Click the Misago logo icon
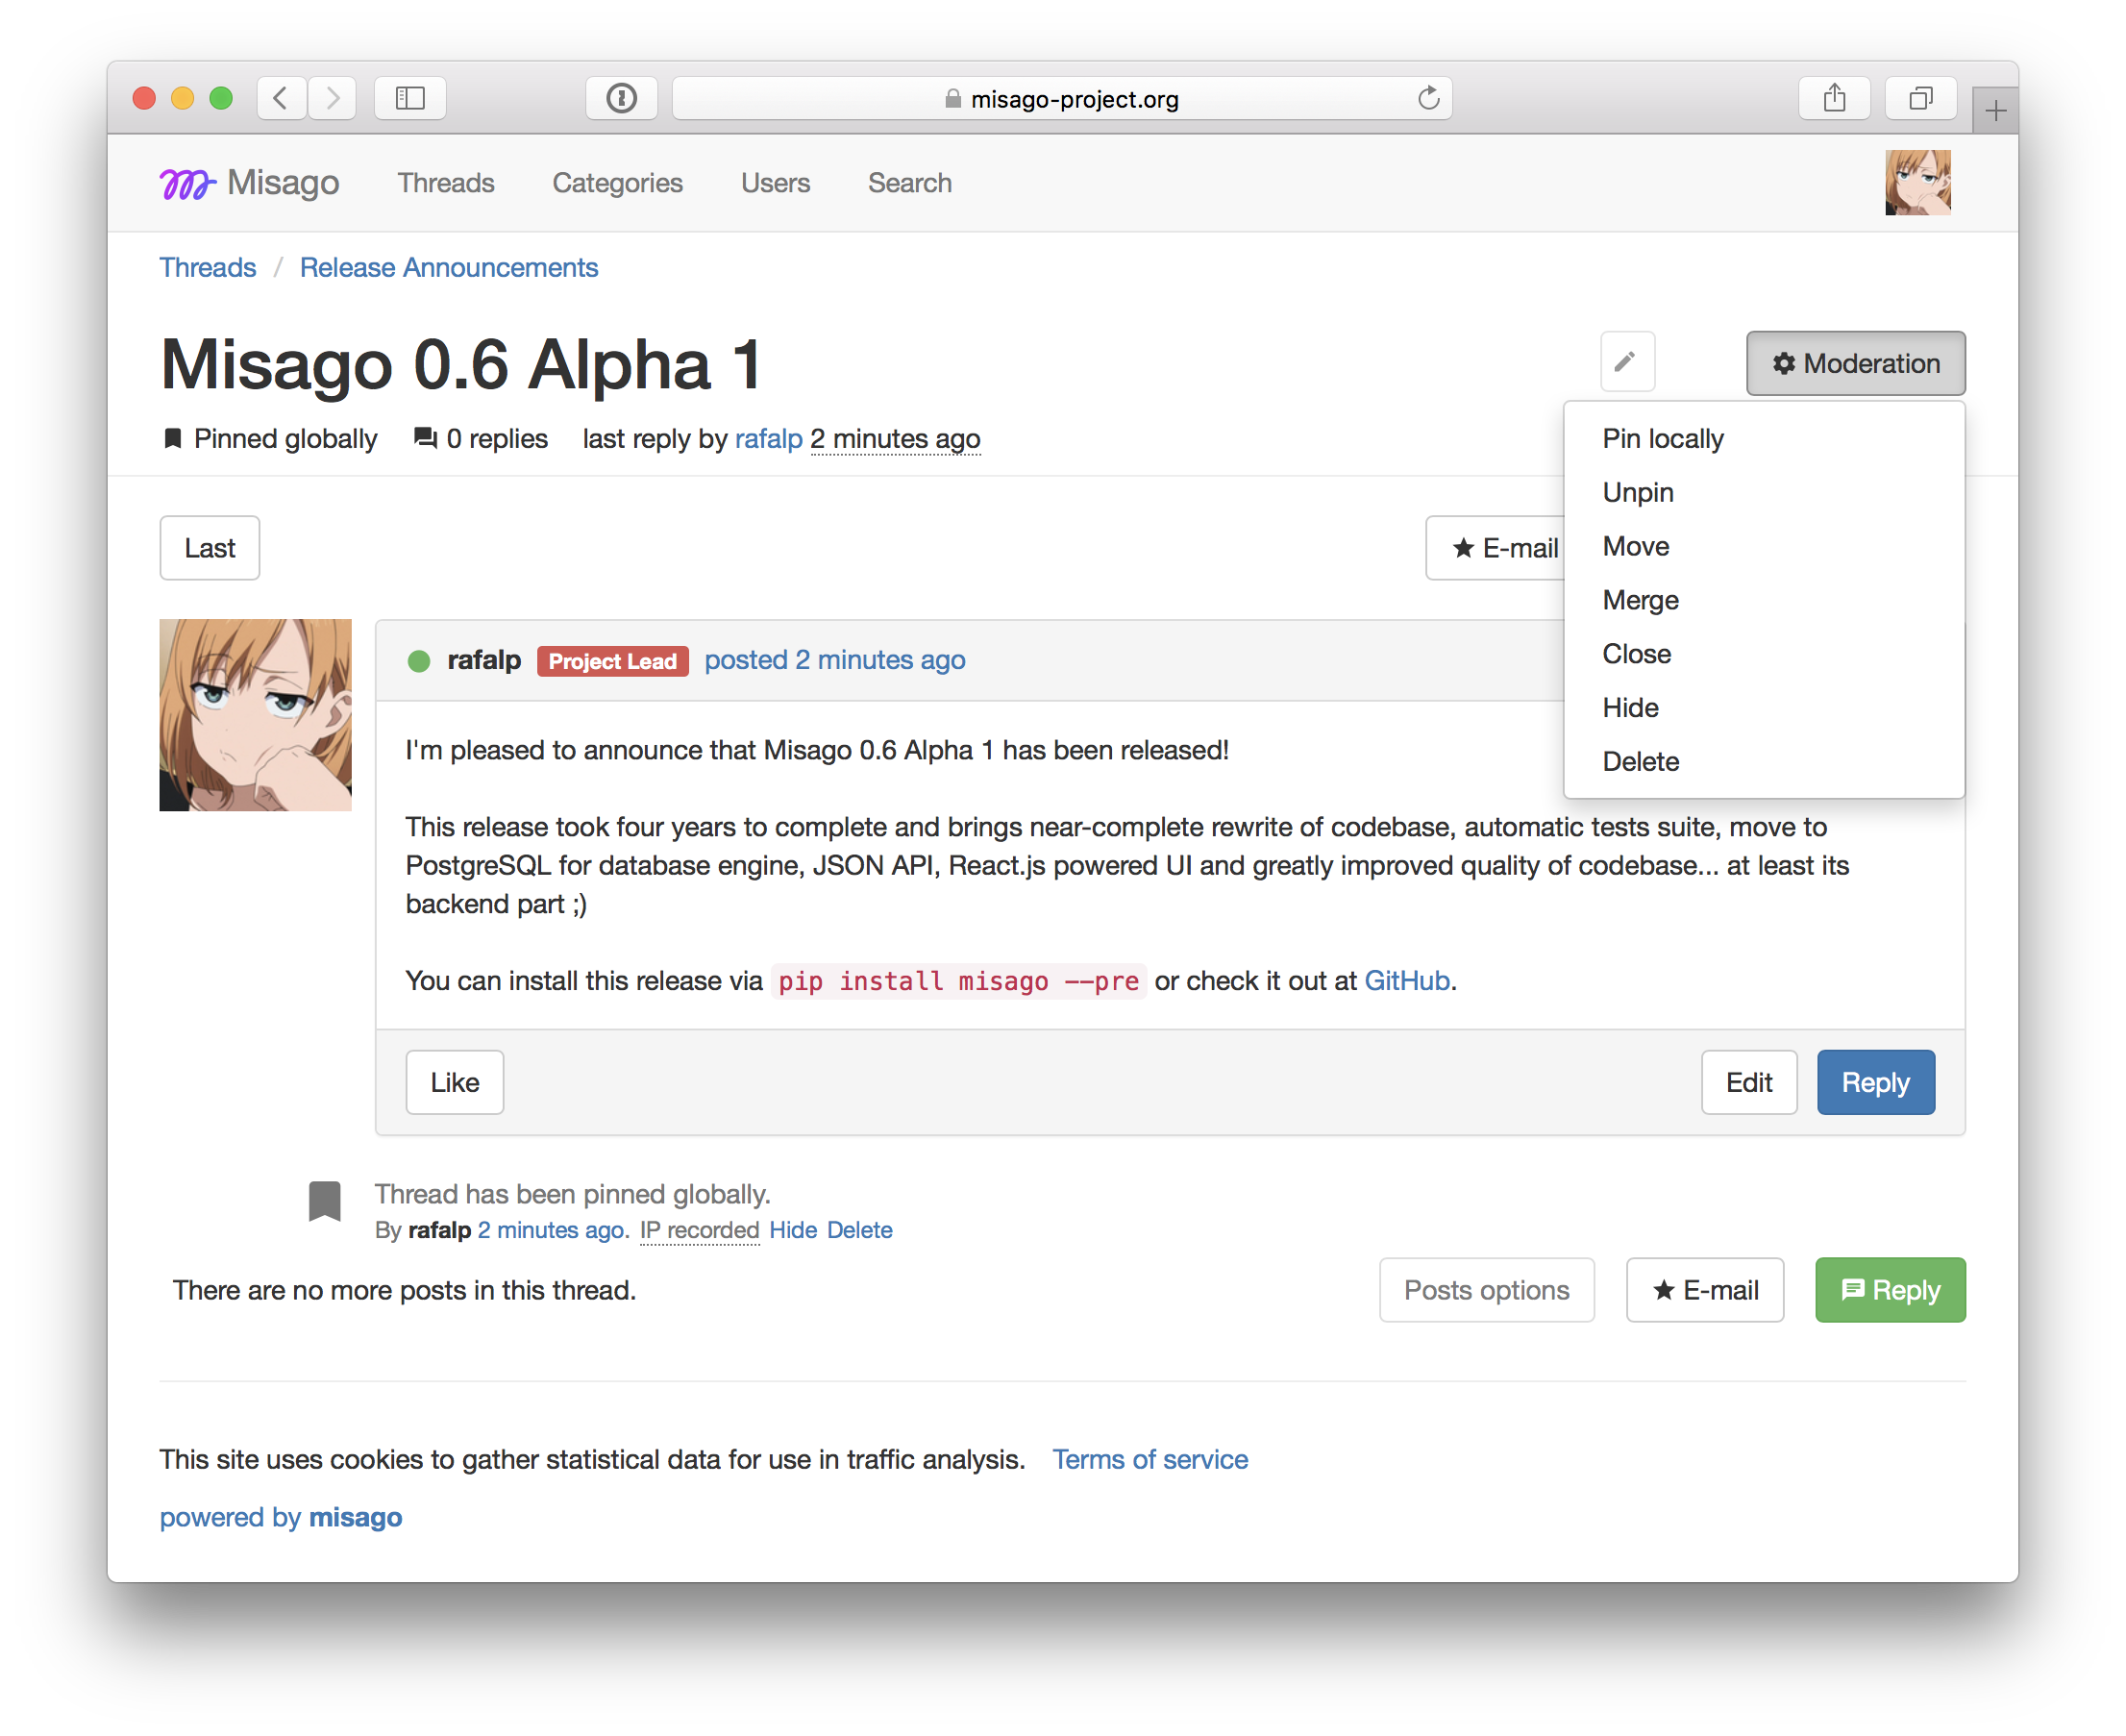The width and height of the screenshot is (2126, 1736). pyautogui.click(x=187, y=184)
